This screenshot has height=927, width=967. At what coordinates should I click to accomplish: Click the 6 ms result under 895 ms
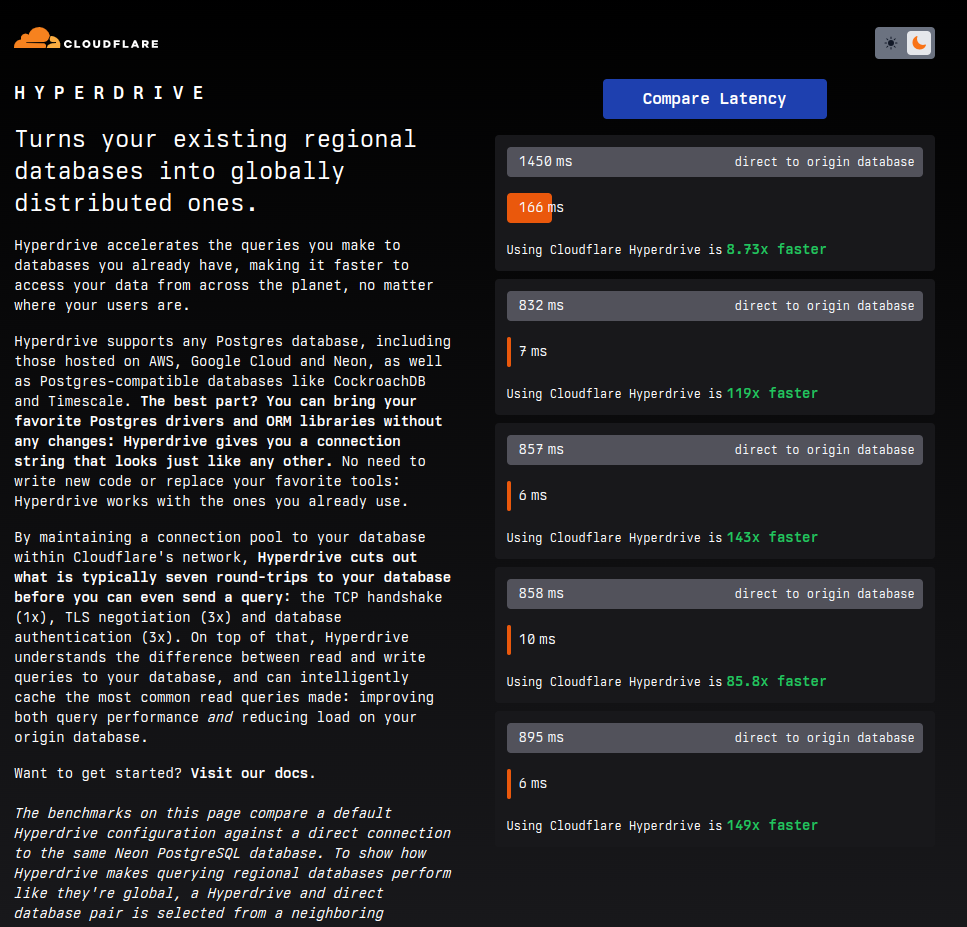coord(533,784)
